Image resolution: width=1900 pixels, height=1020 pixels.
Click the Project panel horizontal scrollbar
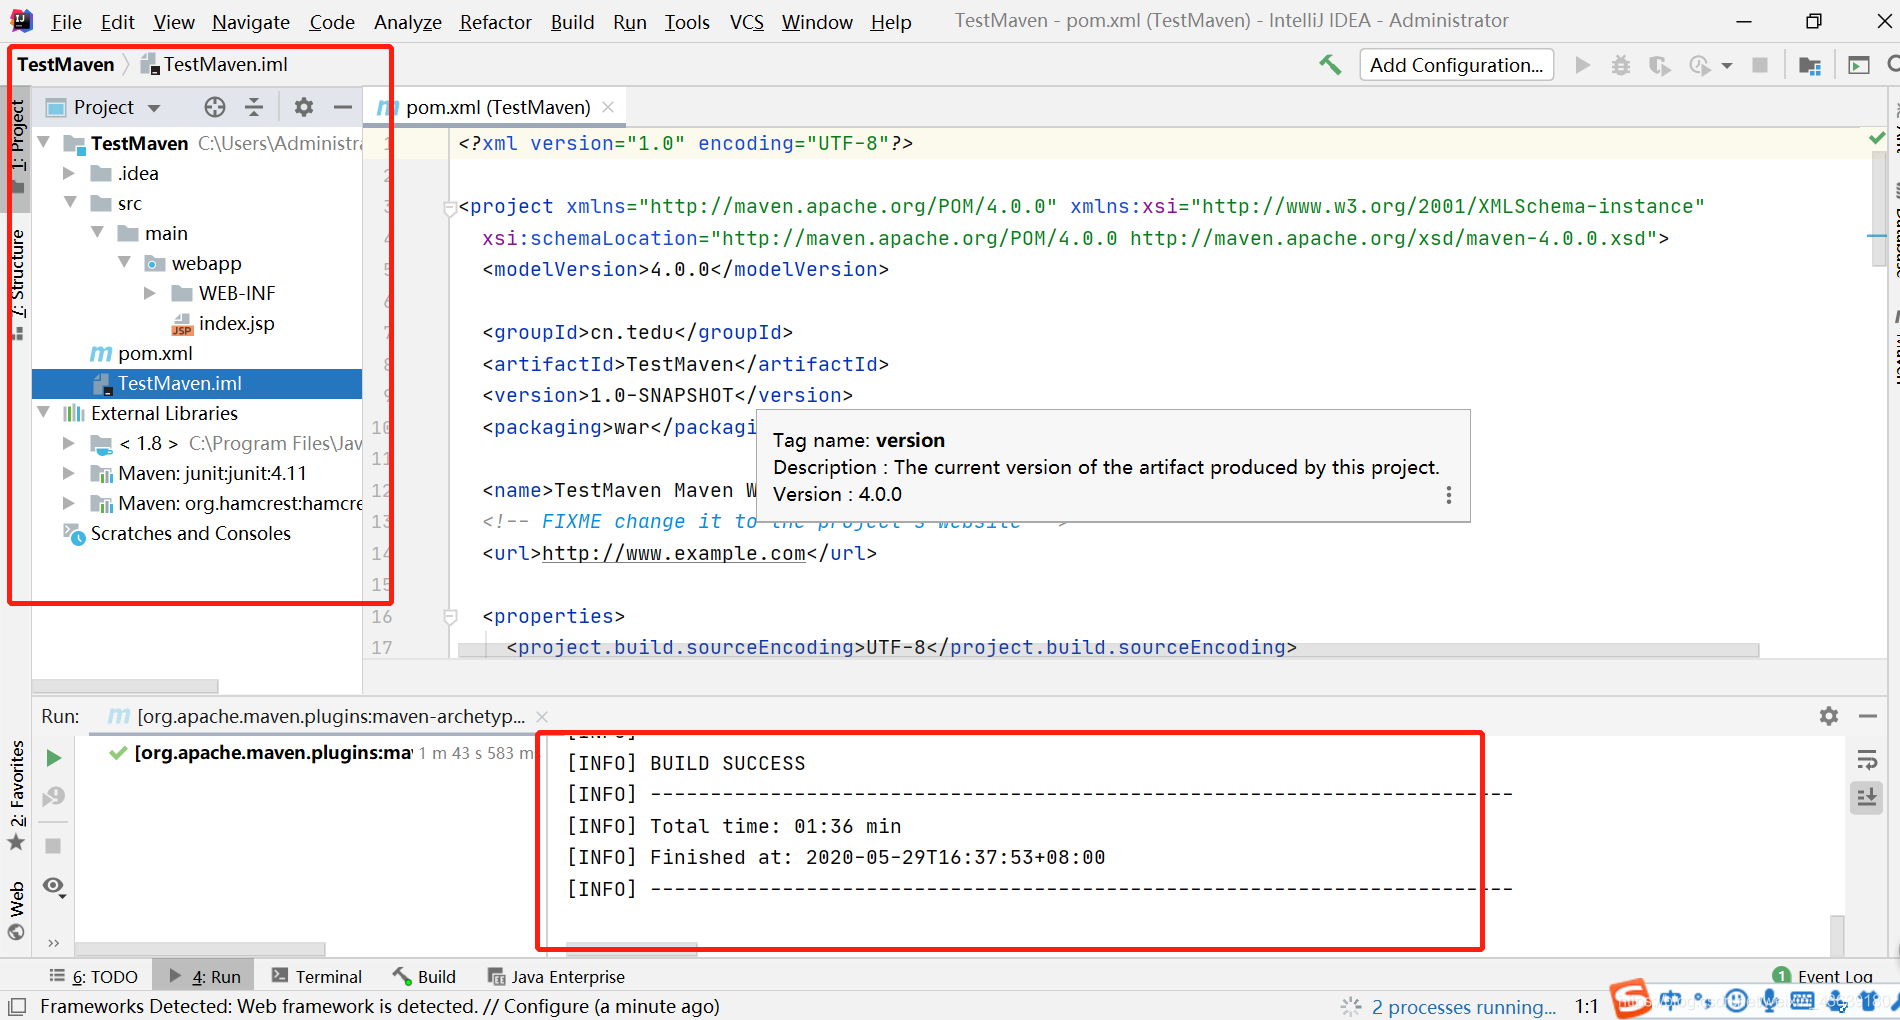click(125, 687)
